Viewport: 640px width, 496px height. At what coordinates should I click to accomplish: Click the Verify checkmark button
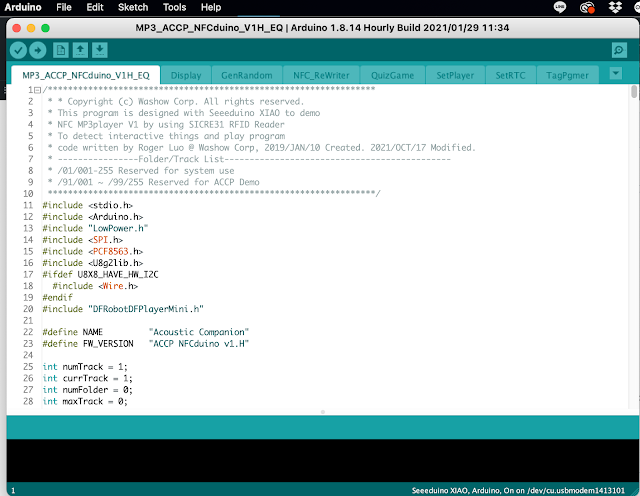[18, 50]
